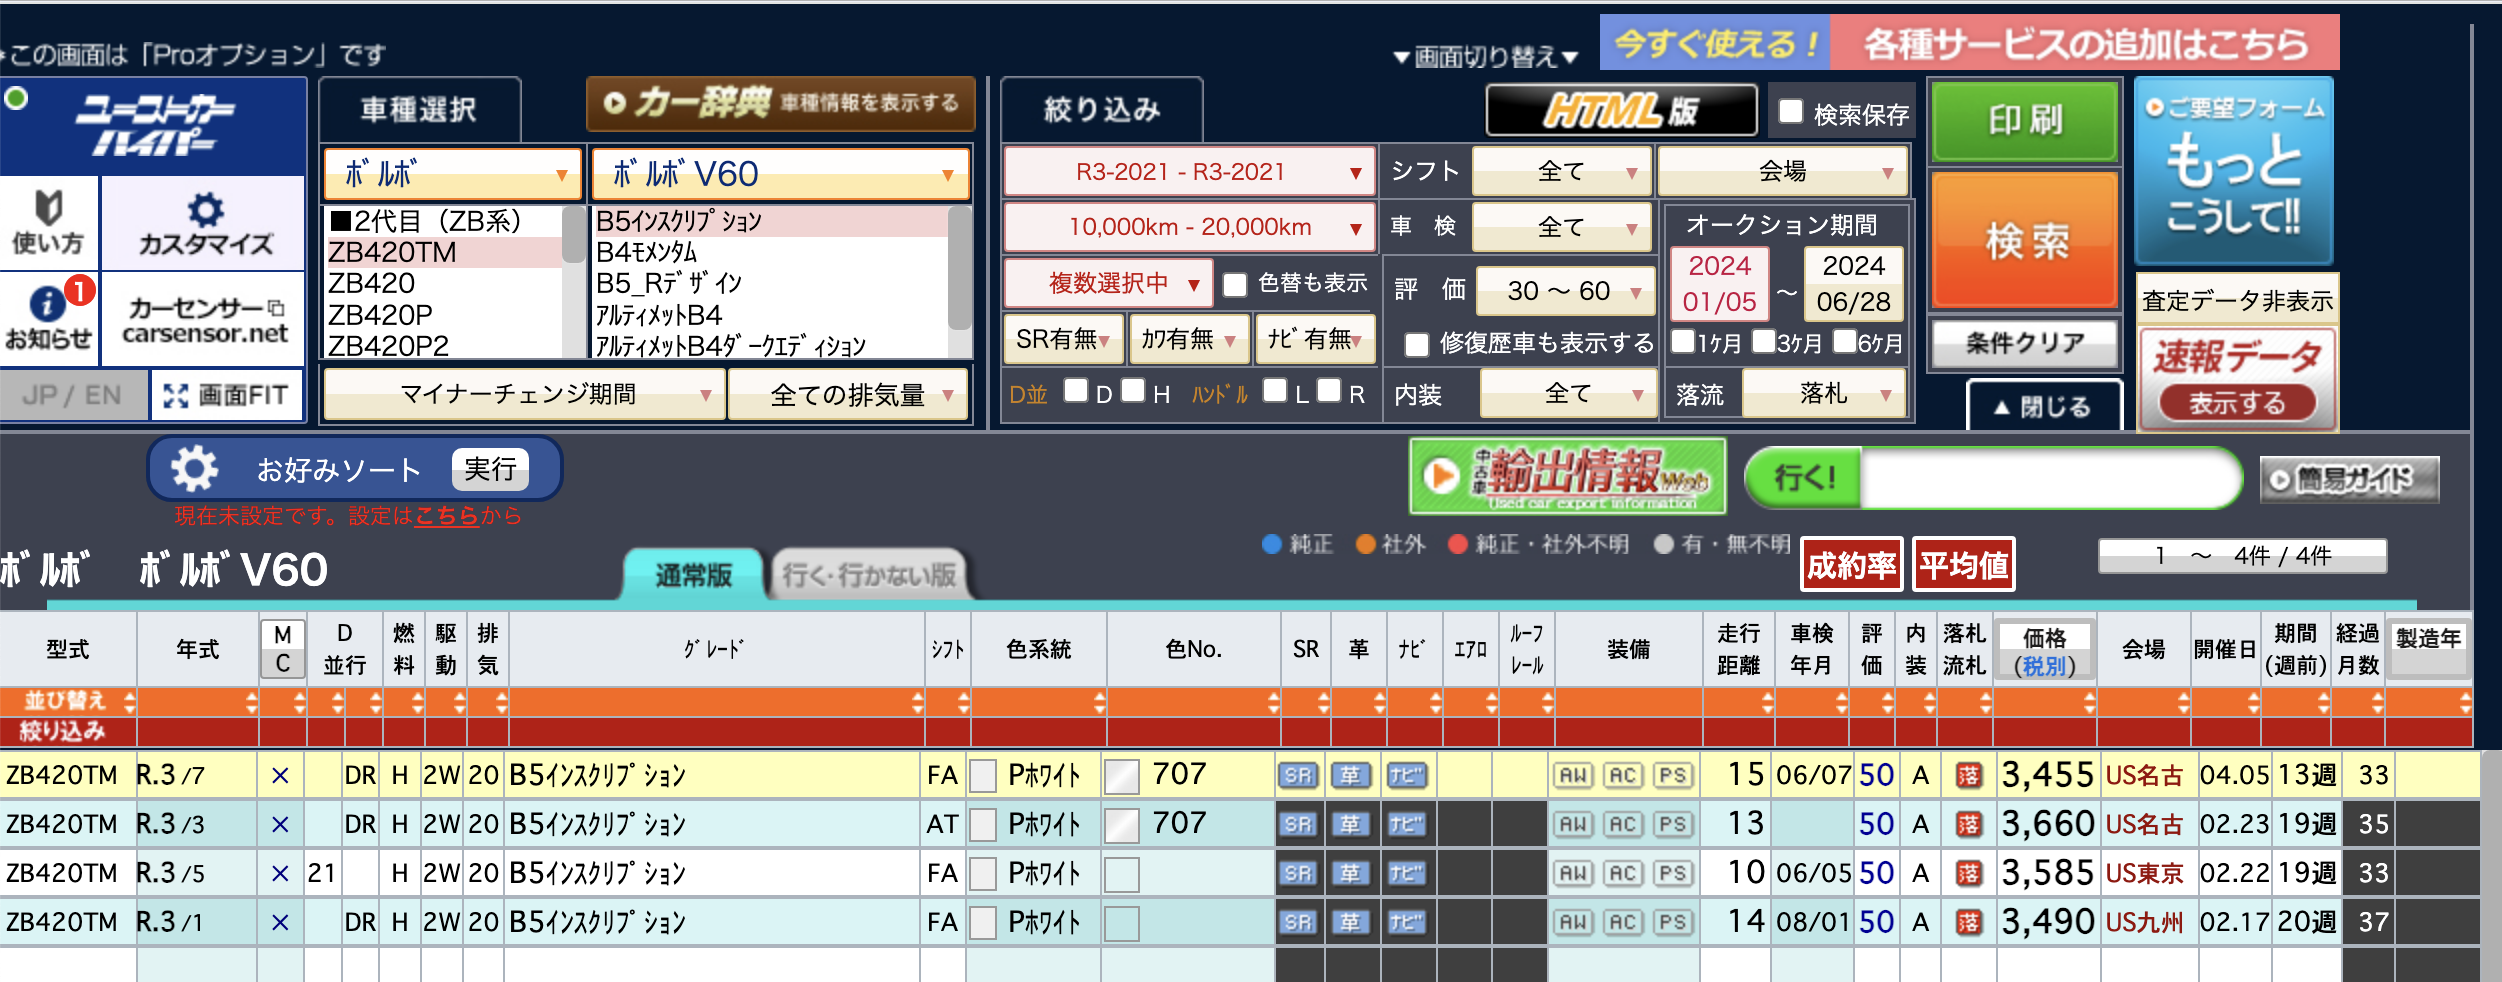Click the 画面FIT fit-screen icon
Image resolution: width=2502 pixels, height=982 pixels.
226,395
